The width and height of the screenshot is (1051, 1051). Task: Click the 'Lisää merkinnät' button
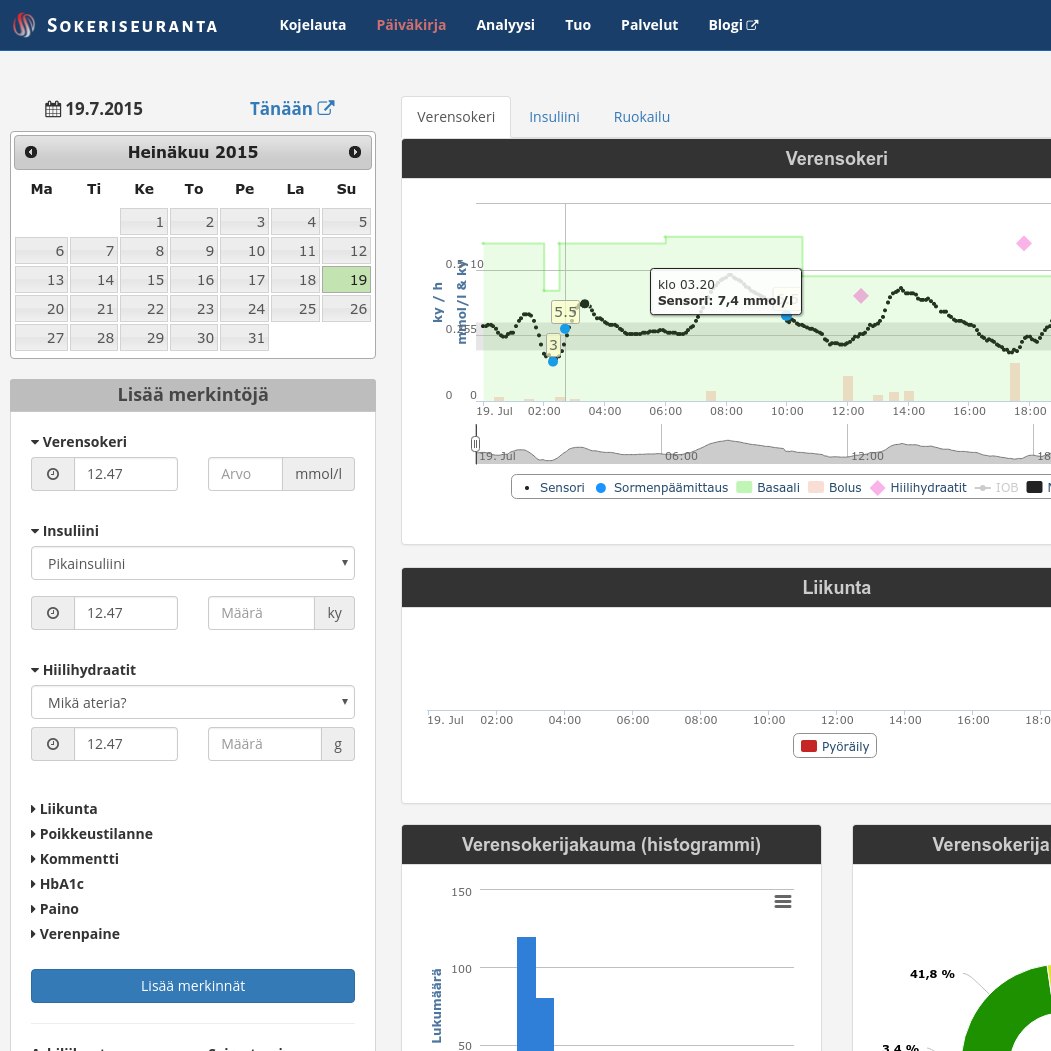(x=193, y=986)
